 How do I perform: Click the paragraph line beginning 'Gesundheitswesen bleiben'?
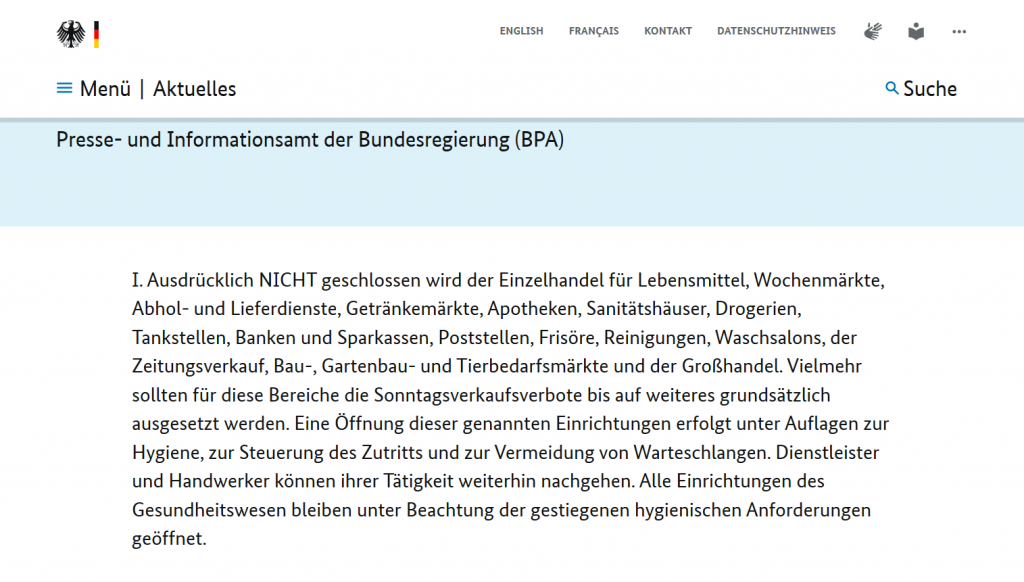(x=502, y=509)
